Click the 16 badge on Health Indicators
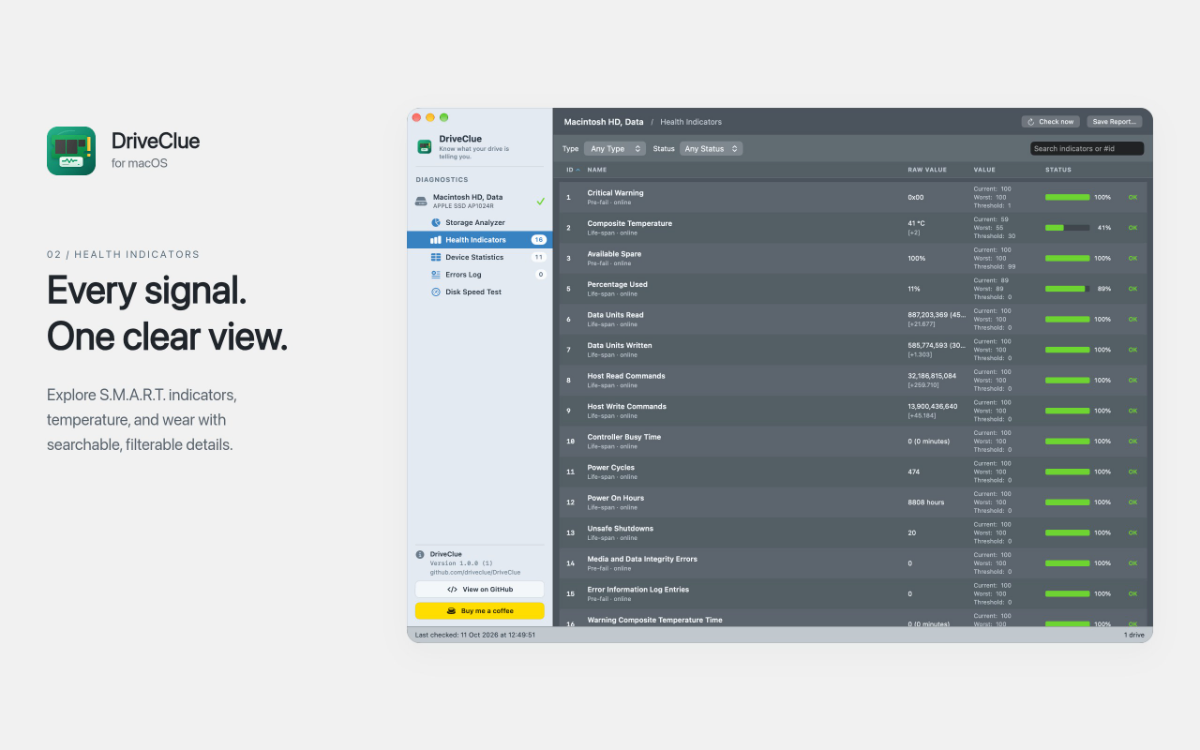Viewport: 1200px width, 750px height. (x=539, y=240)
